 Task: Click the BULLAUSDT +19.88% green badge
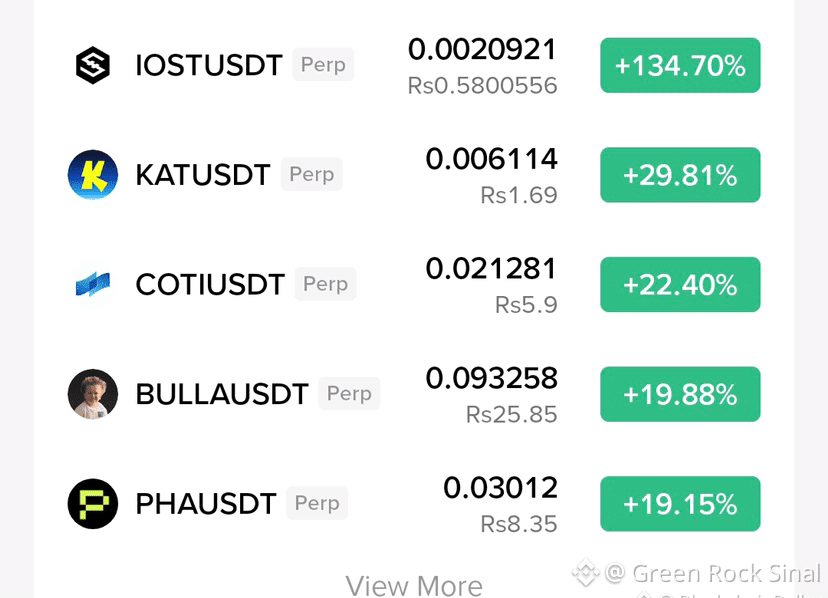(680, 394)
